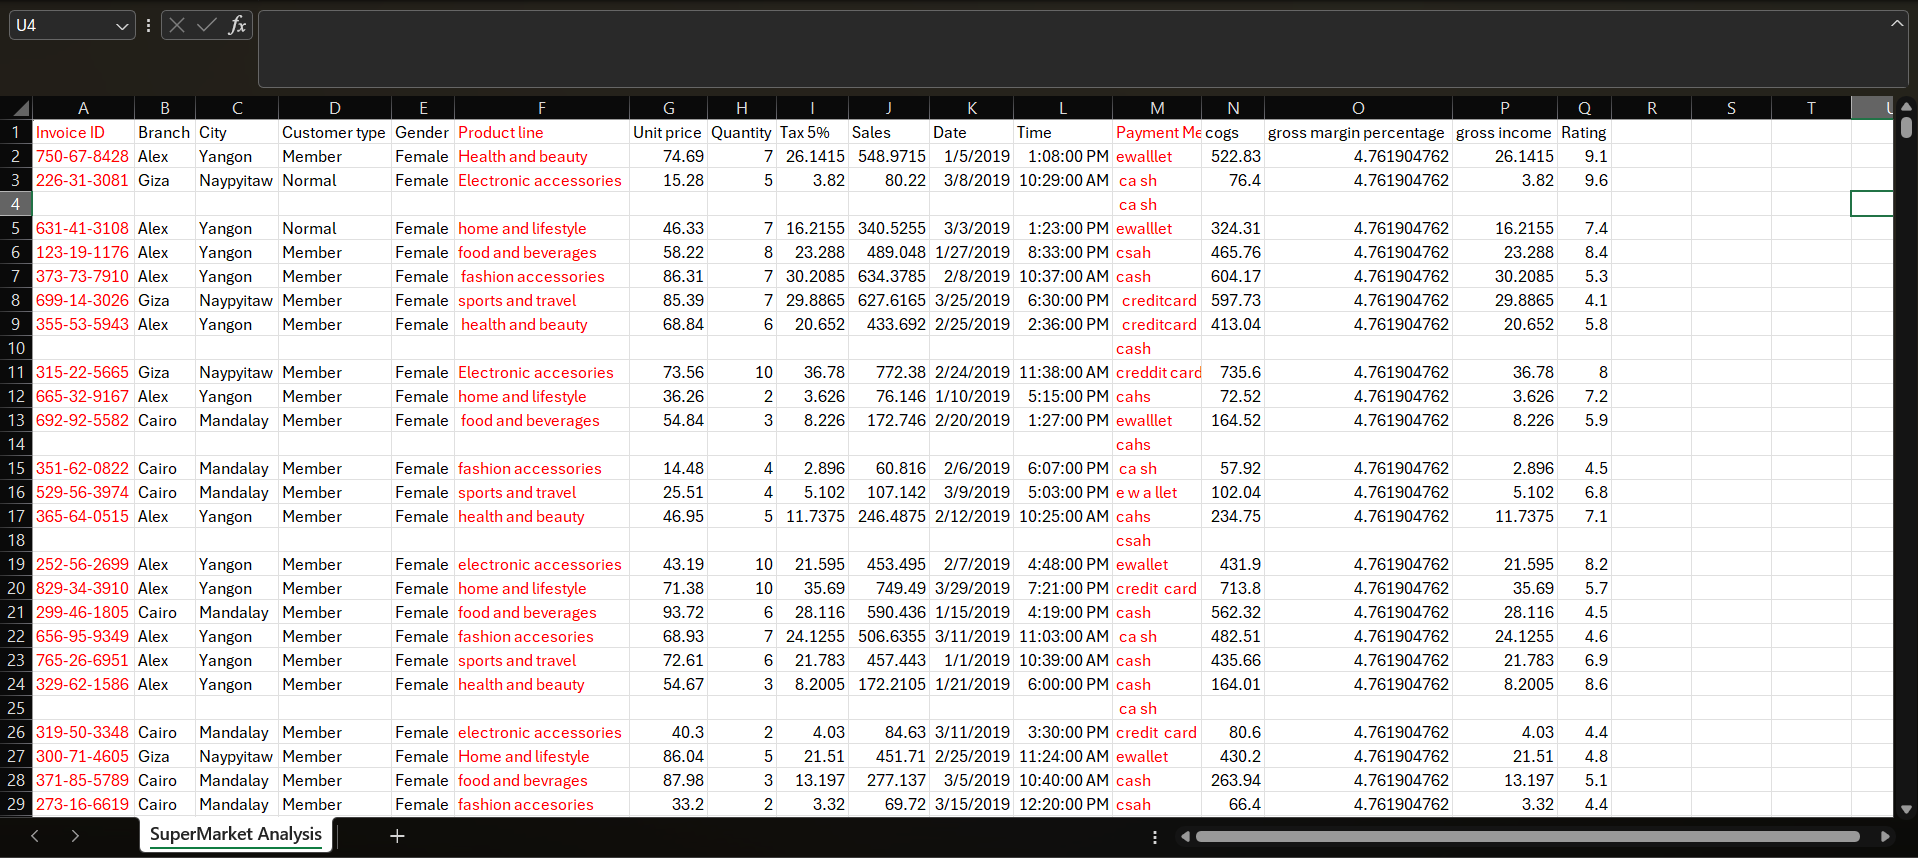Image resolution: width=1918 pixels, height=858 pixels.
Task: Click the formula bar options dots
Action: click(x=148, y=25)
